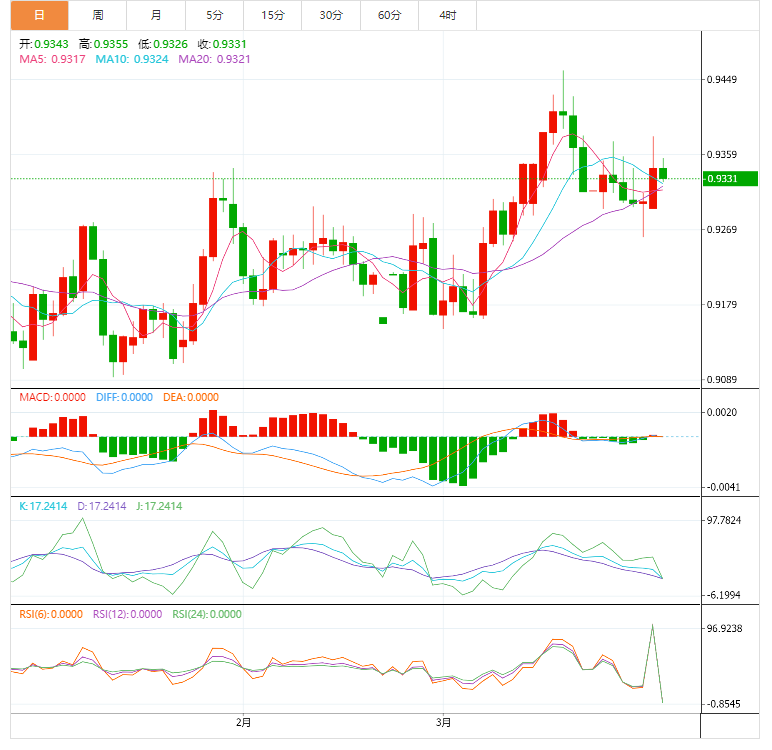Choose the 60分 interval tab

point(390,15)
